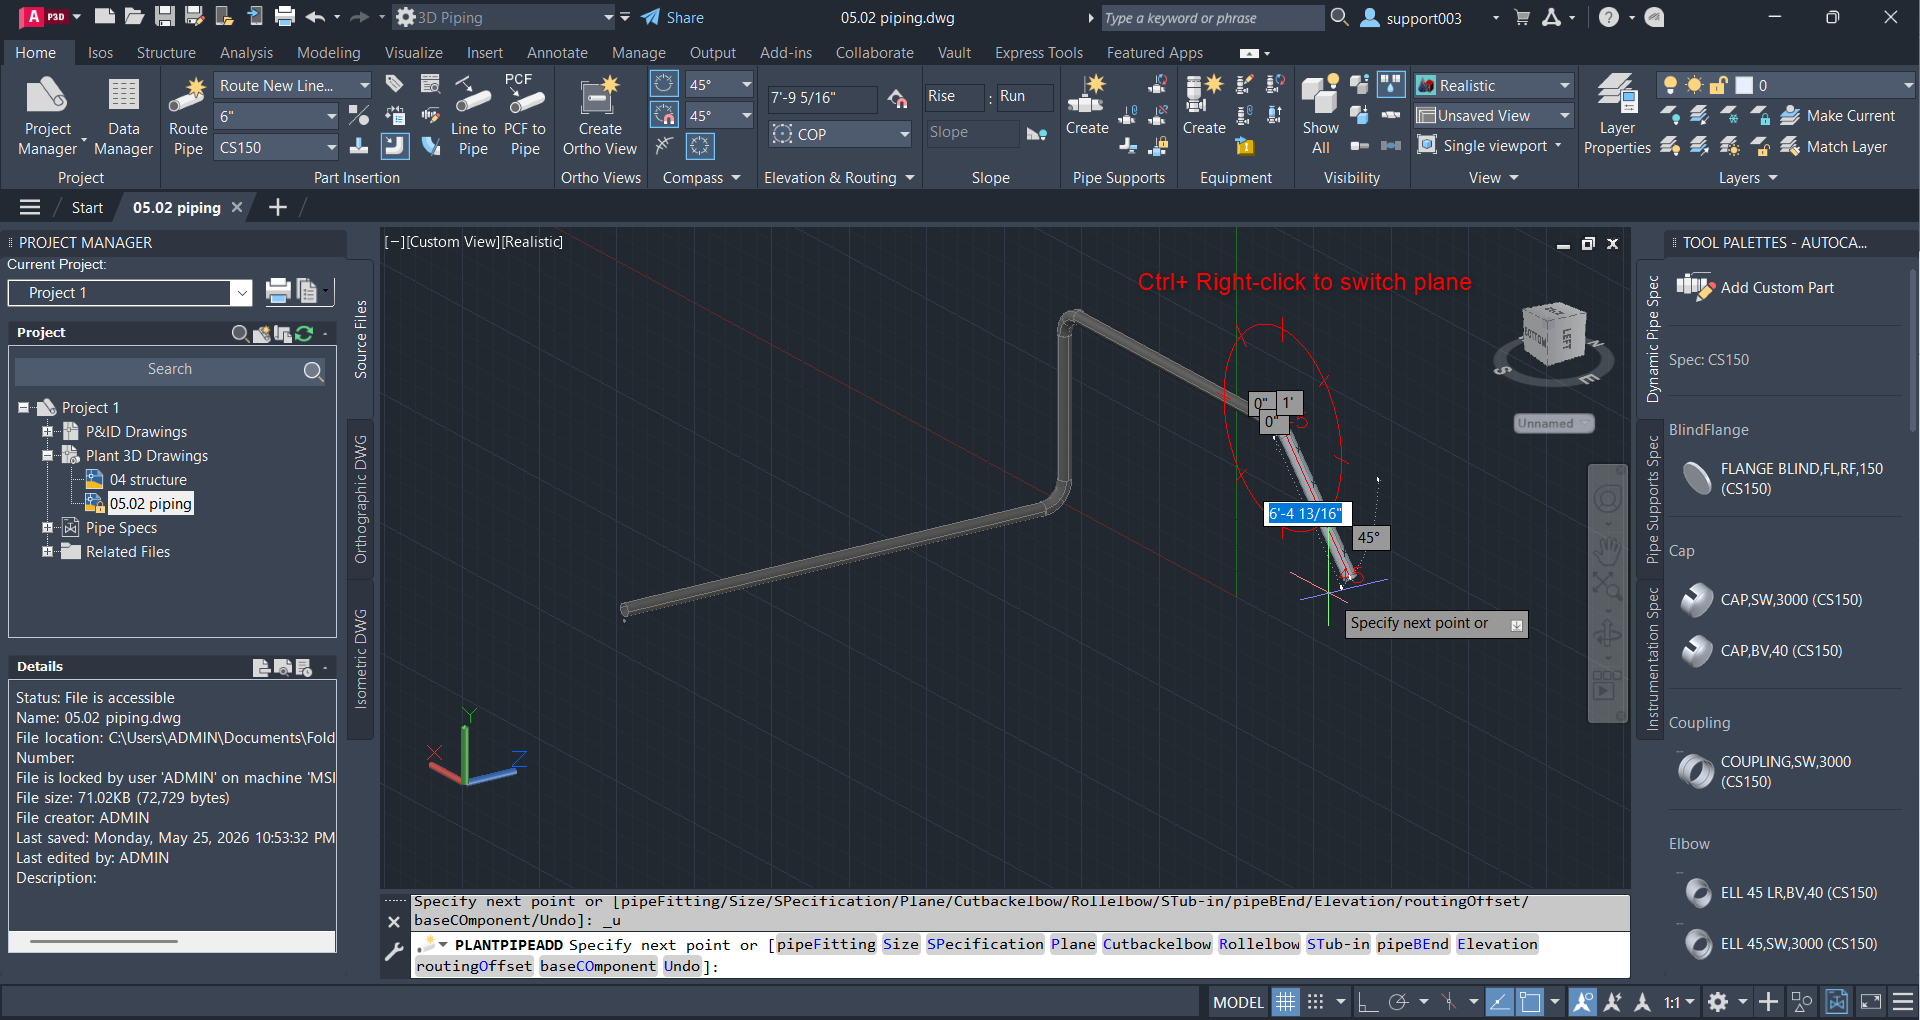The width and height of the screenshot is (1920, 1020).
Task: Click the Project Manager search field
Action: 170,370
